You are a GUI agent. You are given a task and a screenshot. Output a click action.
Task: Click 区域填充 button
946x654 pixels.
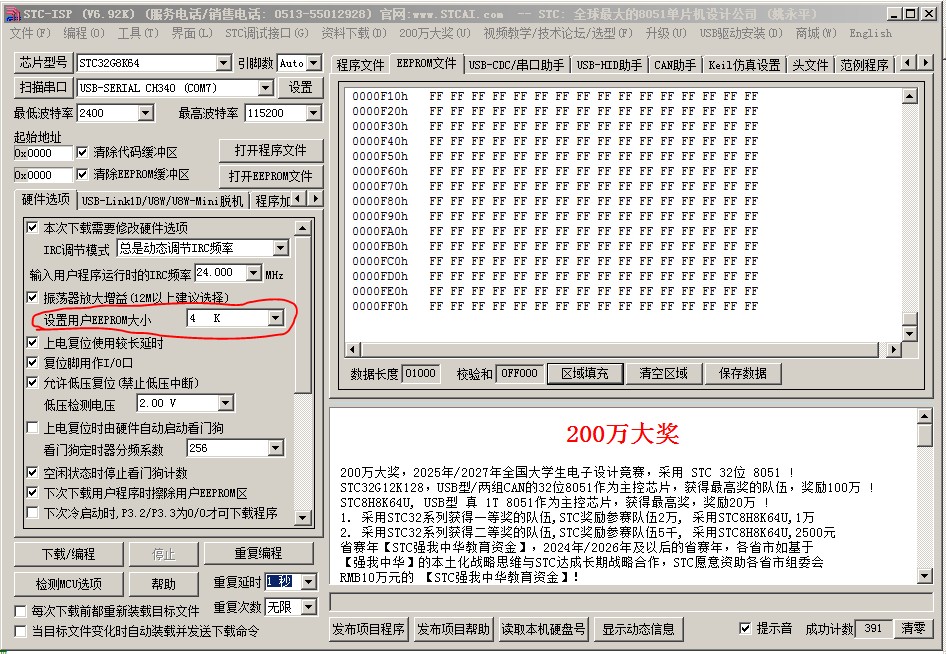pos(585,373)
